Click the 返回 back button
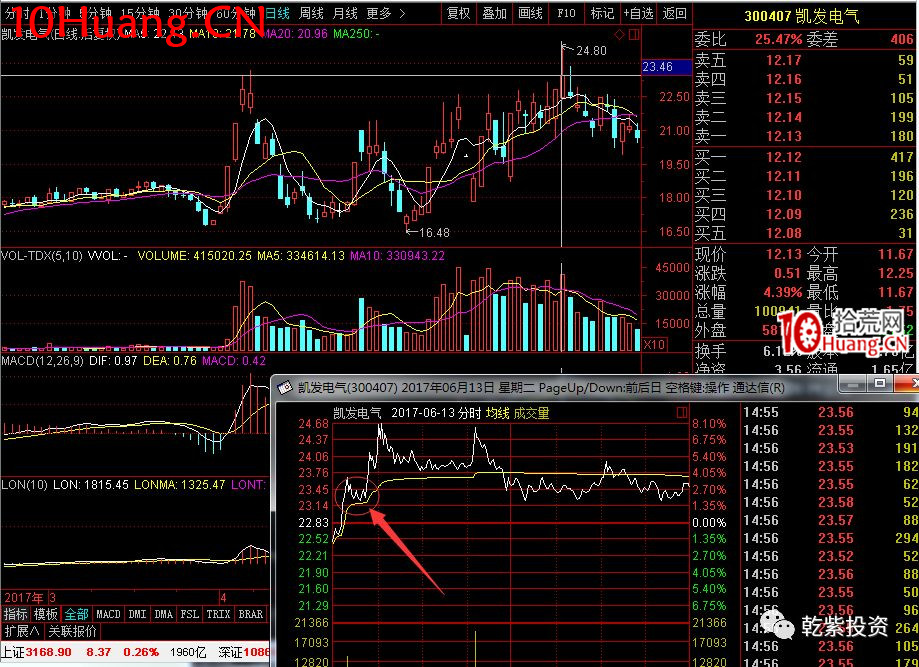This screenshot has height=667, width=919. 674,13
